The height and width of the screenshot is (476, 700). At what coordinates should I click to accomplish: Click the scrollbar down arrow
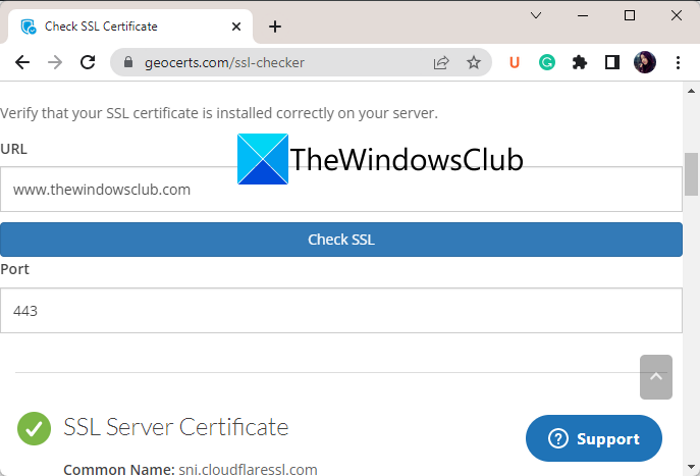click(692, 467)
